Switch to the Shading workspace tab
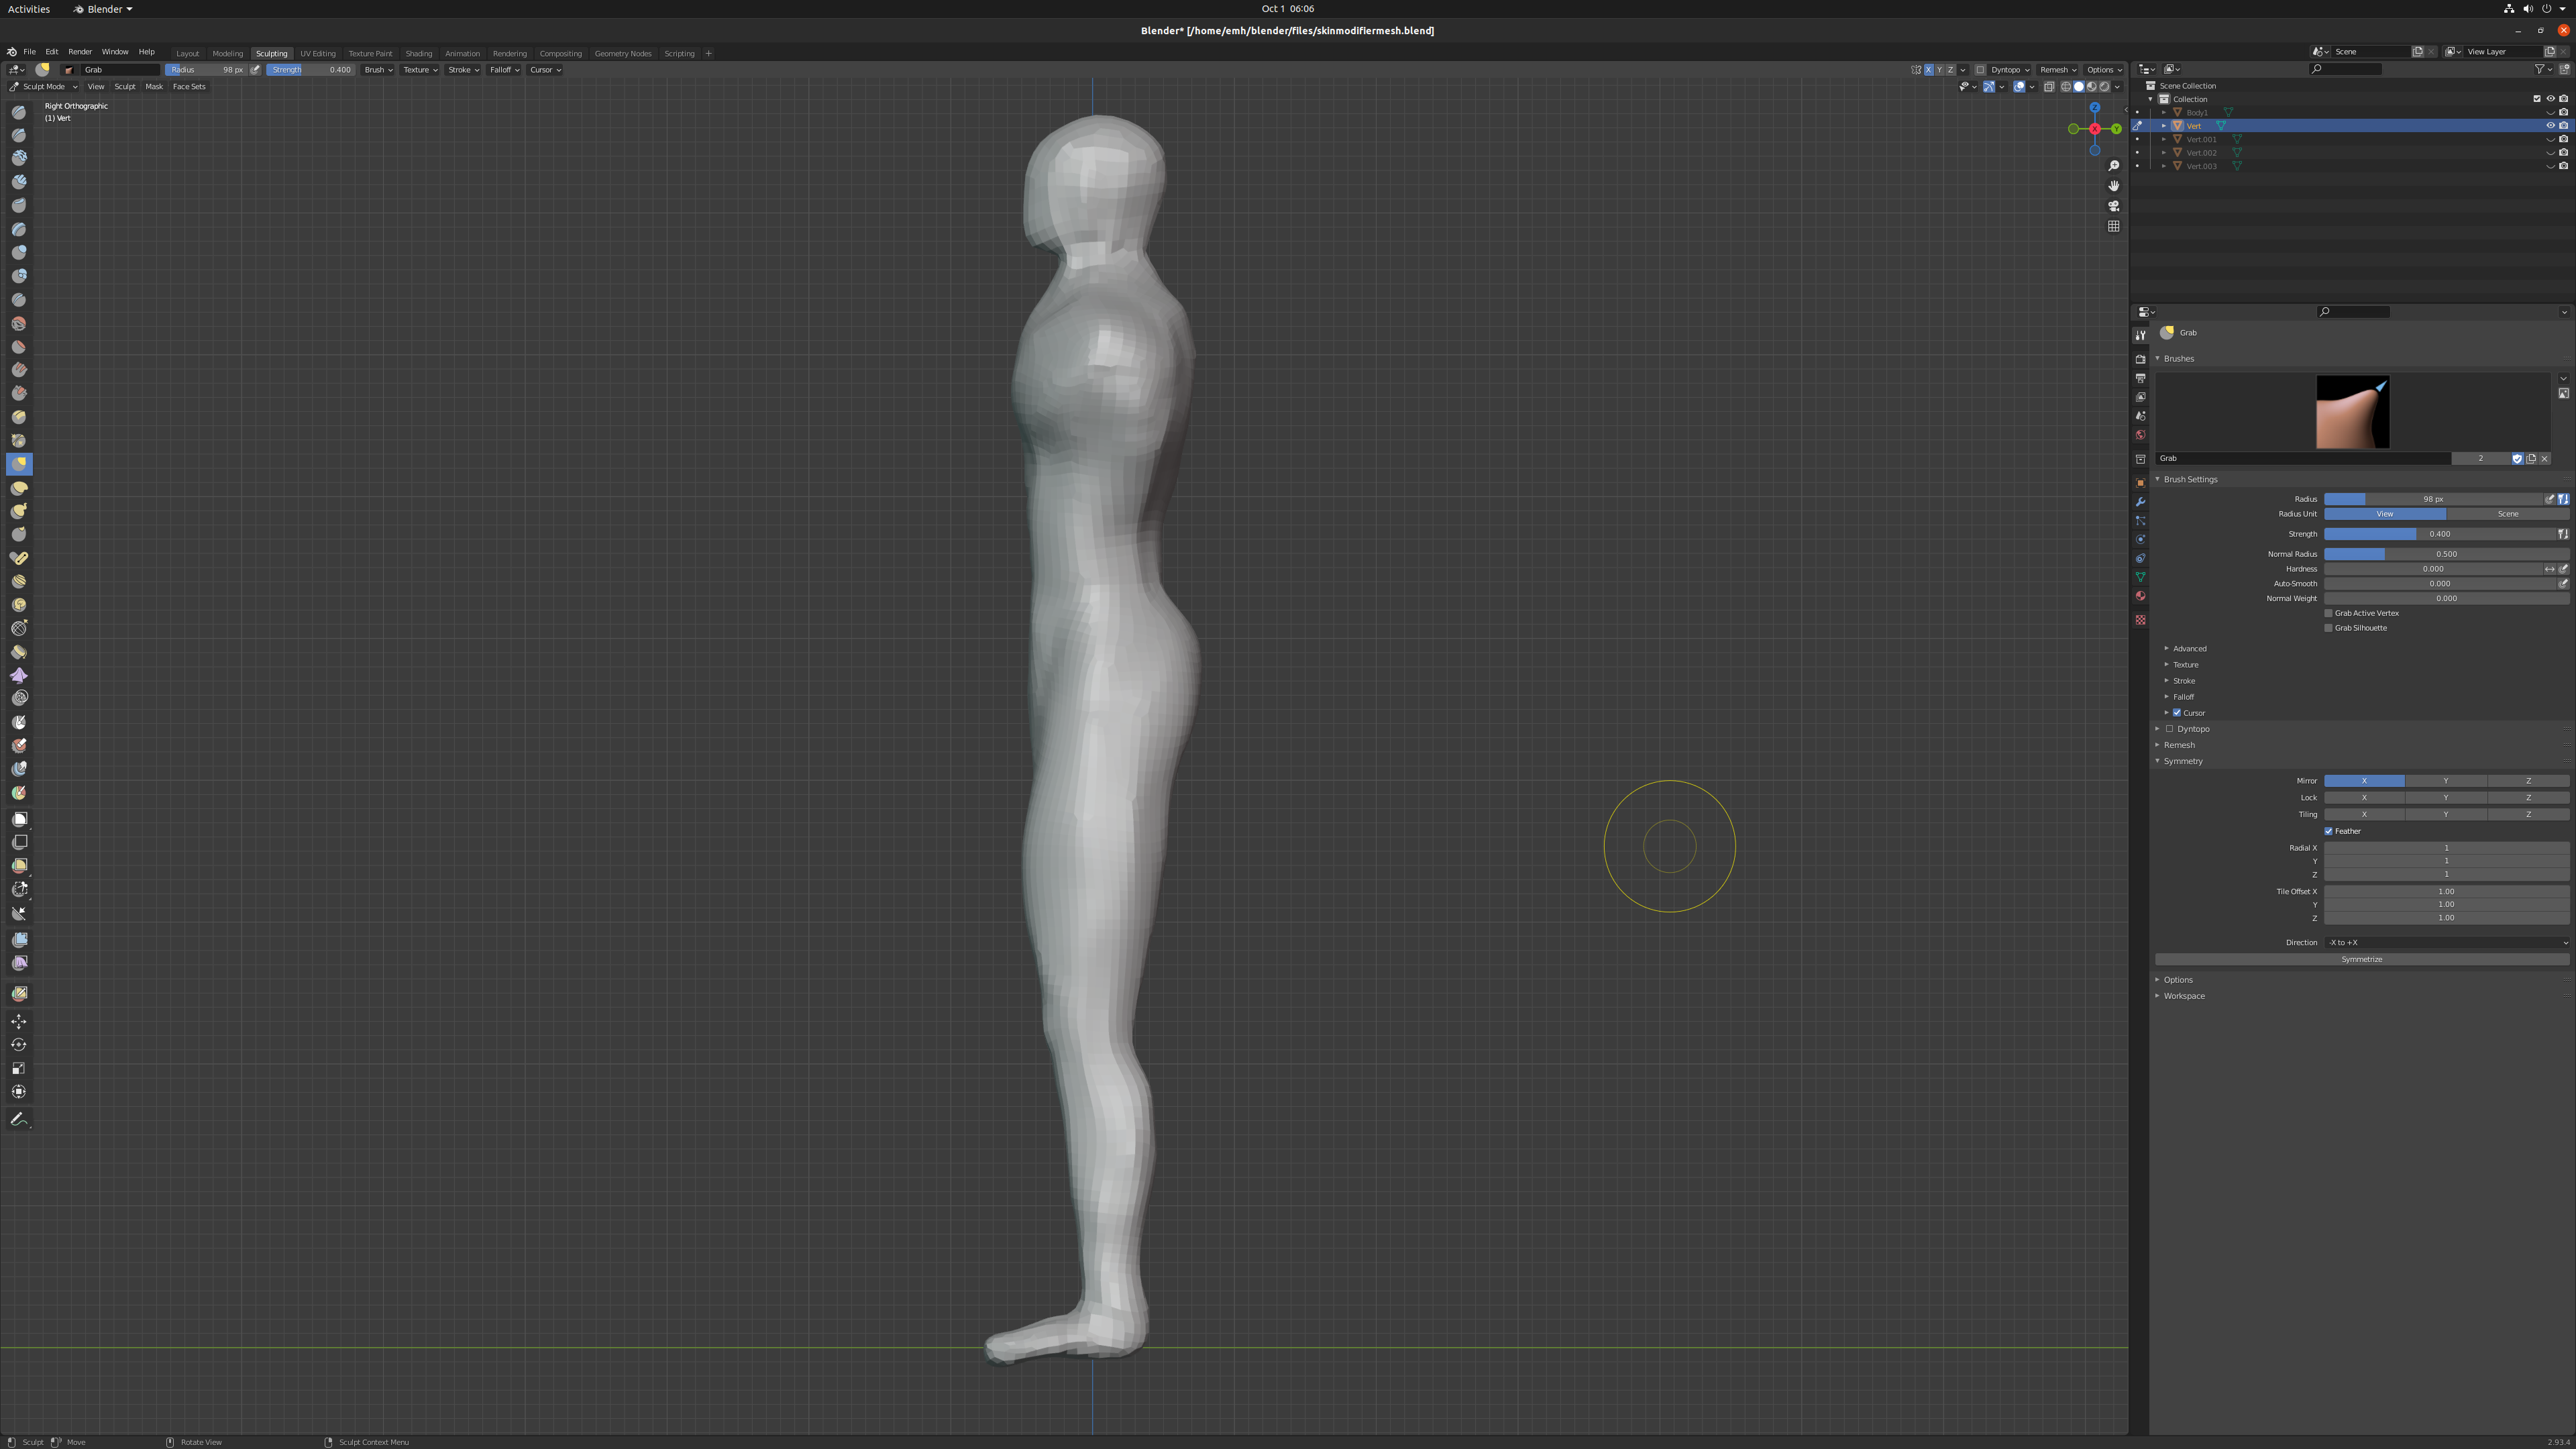 (418, 54)
